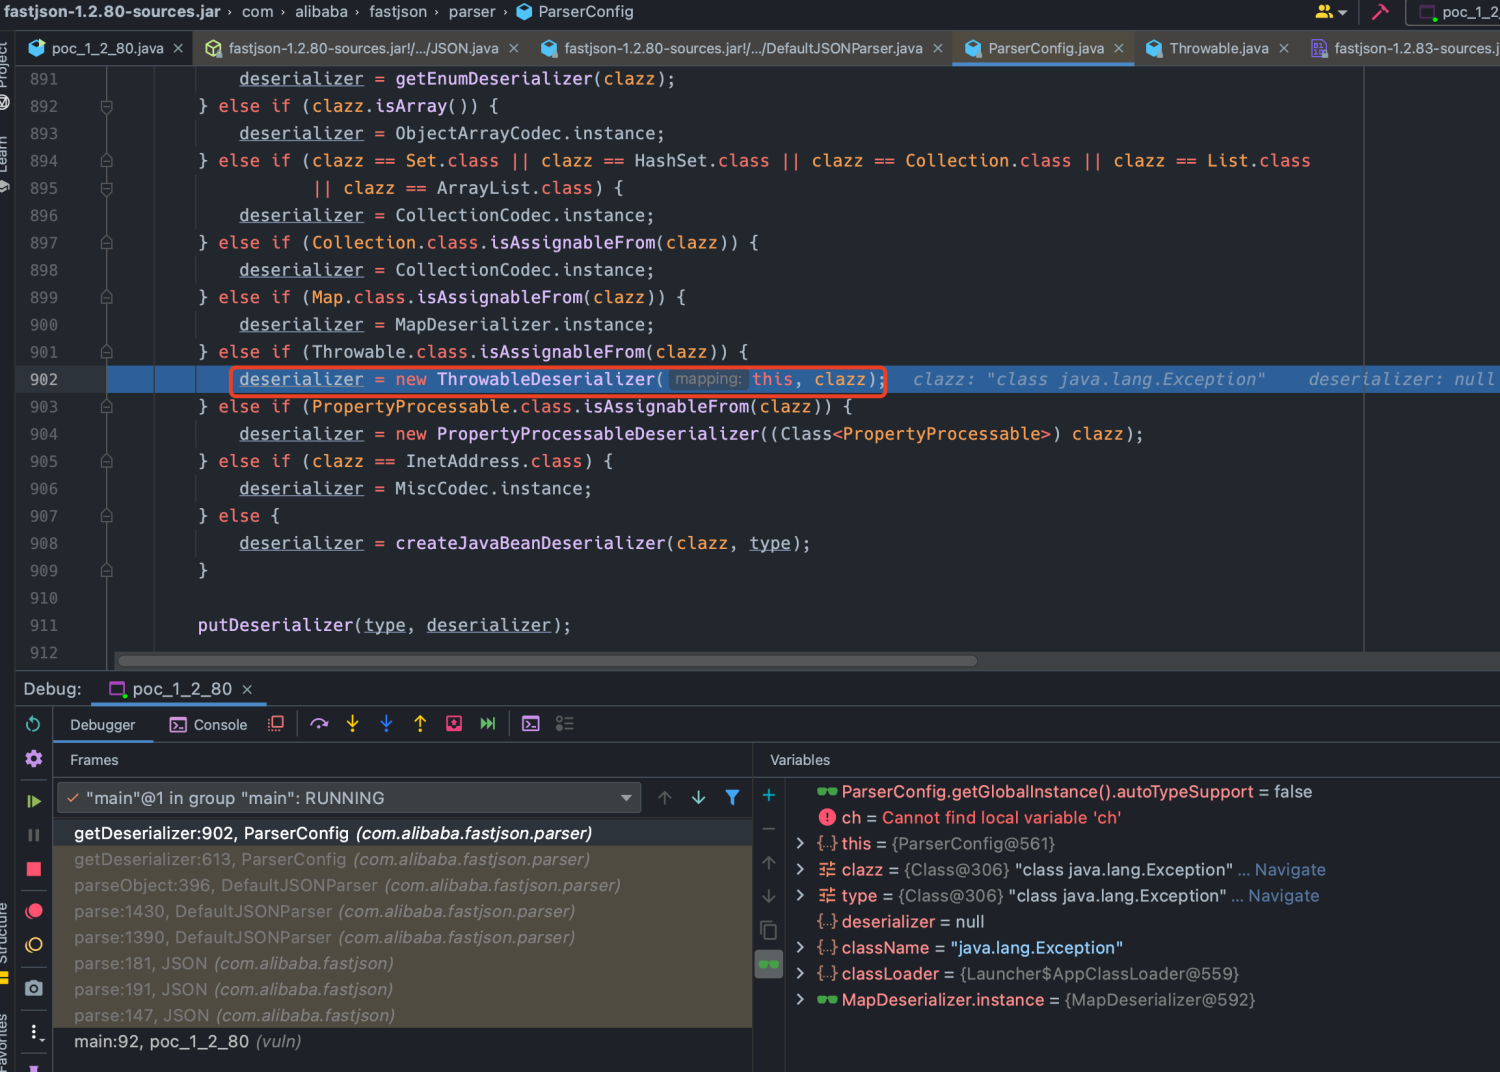View breakpoints with the red circles icon
Viewport: 1500px width, 1072px height.
click(33, 911)
